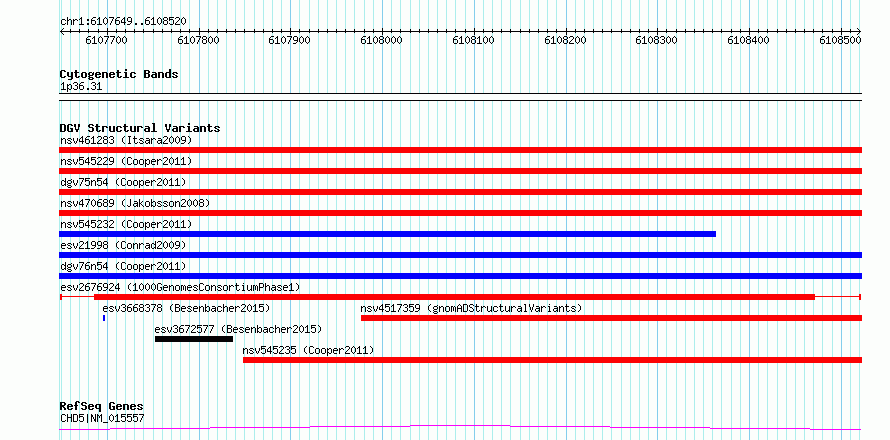890x440 pixels.
Task: Click the dgv75n54 (Cooper2011) red bar
Action: coord(460,192)
